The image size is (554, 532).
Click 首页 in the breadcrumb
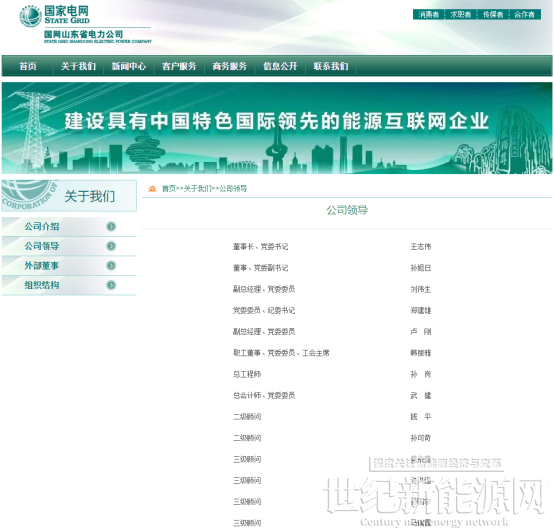169,189
